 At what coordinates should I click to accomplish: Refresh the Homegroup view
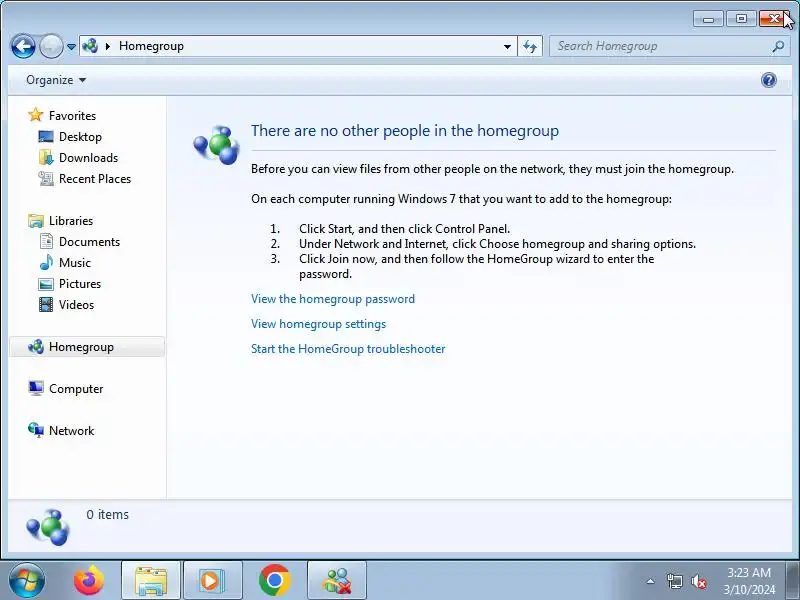coord(530,46)
